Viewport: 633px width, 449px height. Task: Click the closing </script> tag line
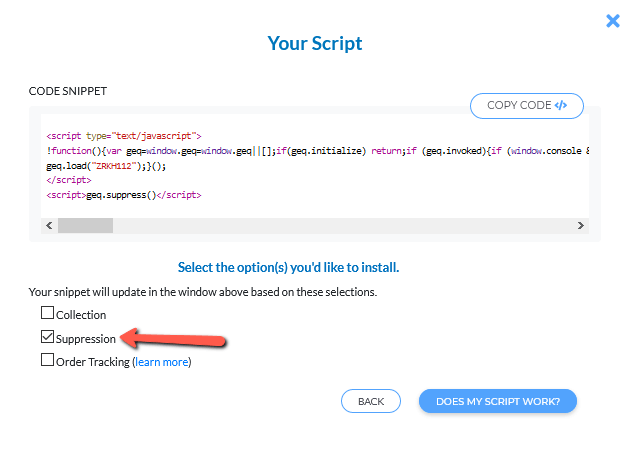(69, 180)
